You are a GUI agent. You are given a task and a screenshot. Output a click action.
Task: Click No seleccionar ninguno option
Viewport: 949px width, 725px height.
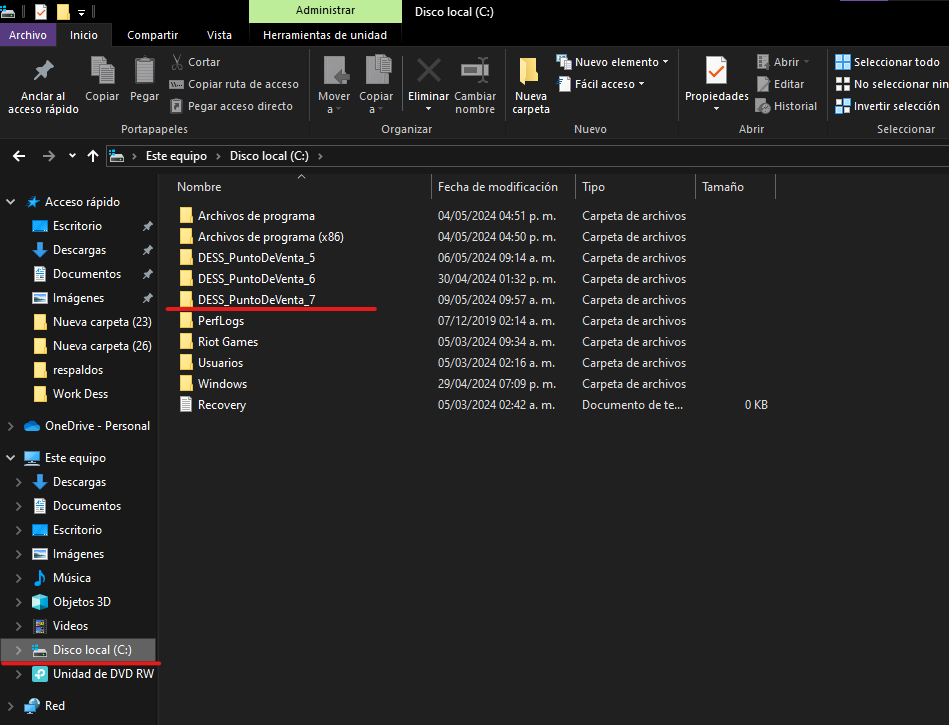point(892,84)
